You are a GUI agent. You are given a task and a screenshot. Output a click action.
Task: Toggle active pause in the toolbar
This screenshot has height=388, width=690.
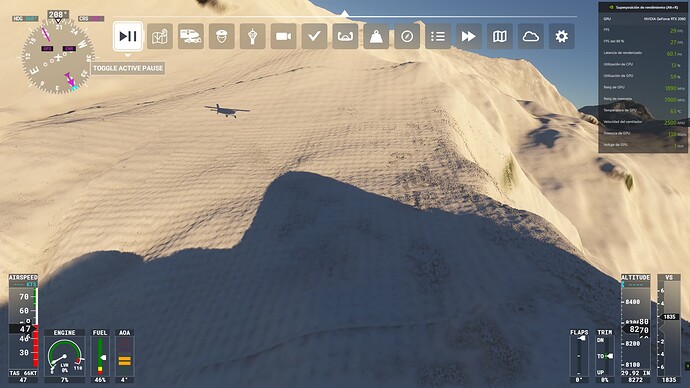(128, 36)
